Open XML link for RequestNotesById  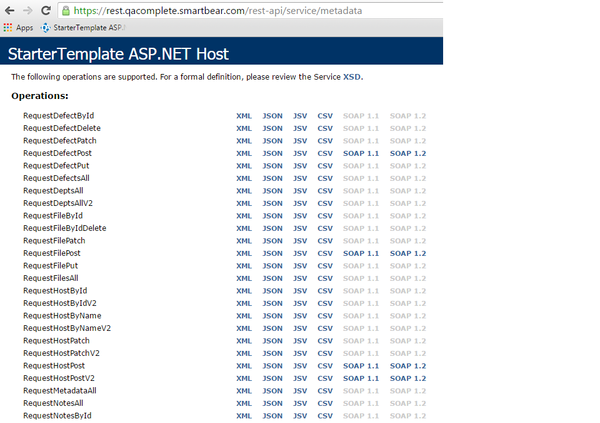point(244,416)
